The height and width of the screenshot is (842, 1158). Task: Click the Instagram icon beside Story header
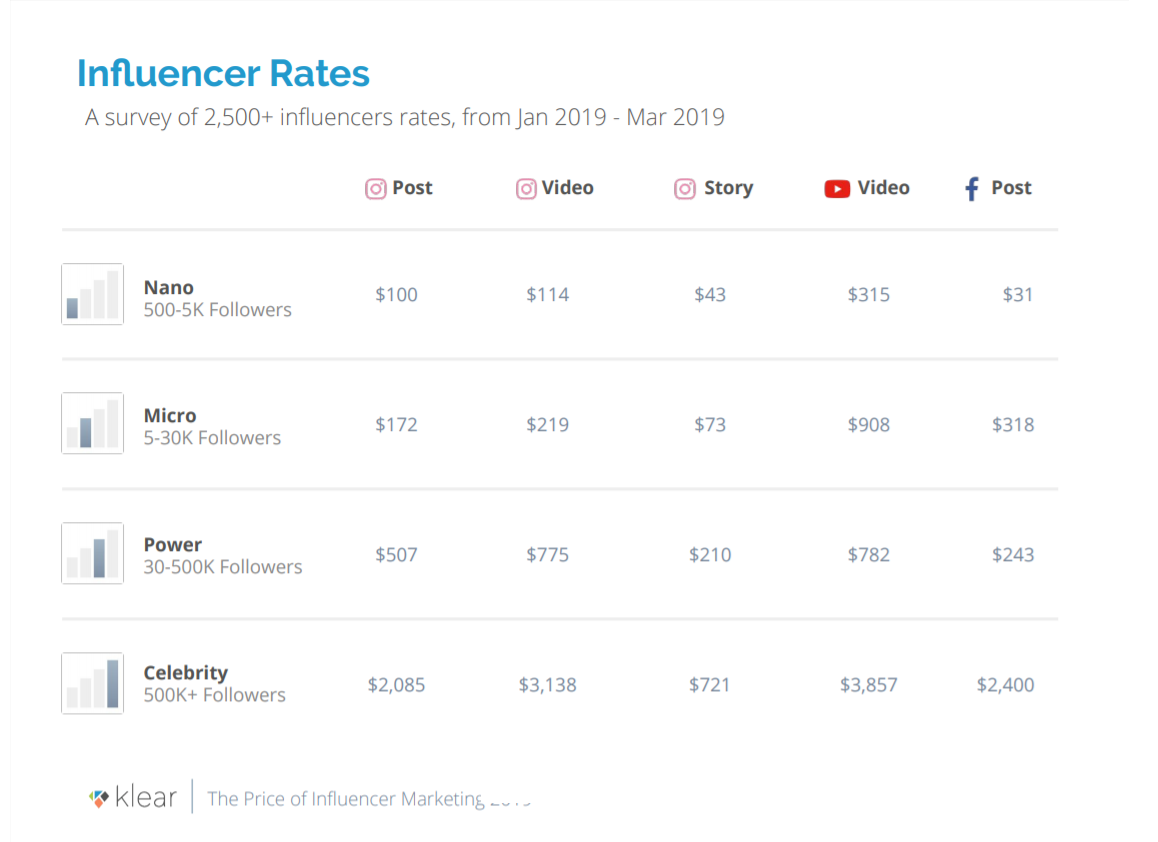point(685,188)
